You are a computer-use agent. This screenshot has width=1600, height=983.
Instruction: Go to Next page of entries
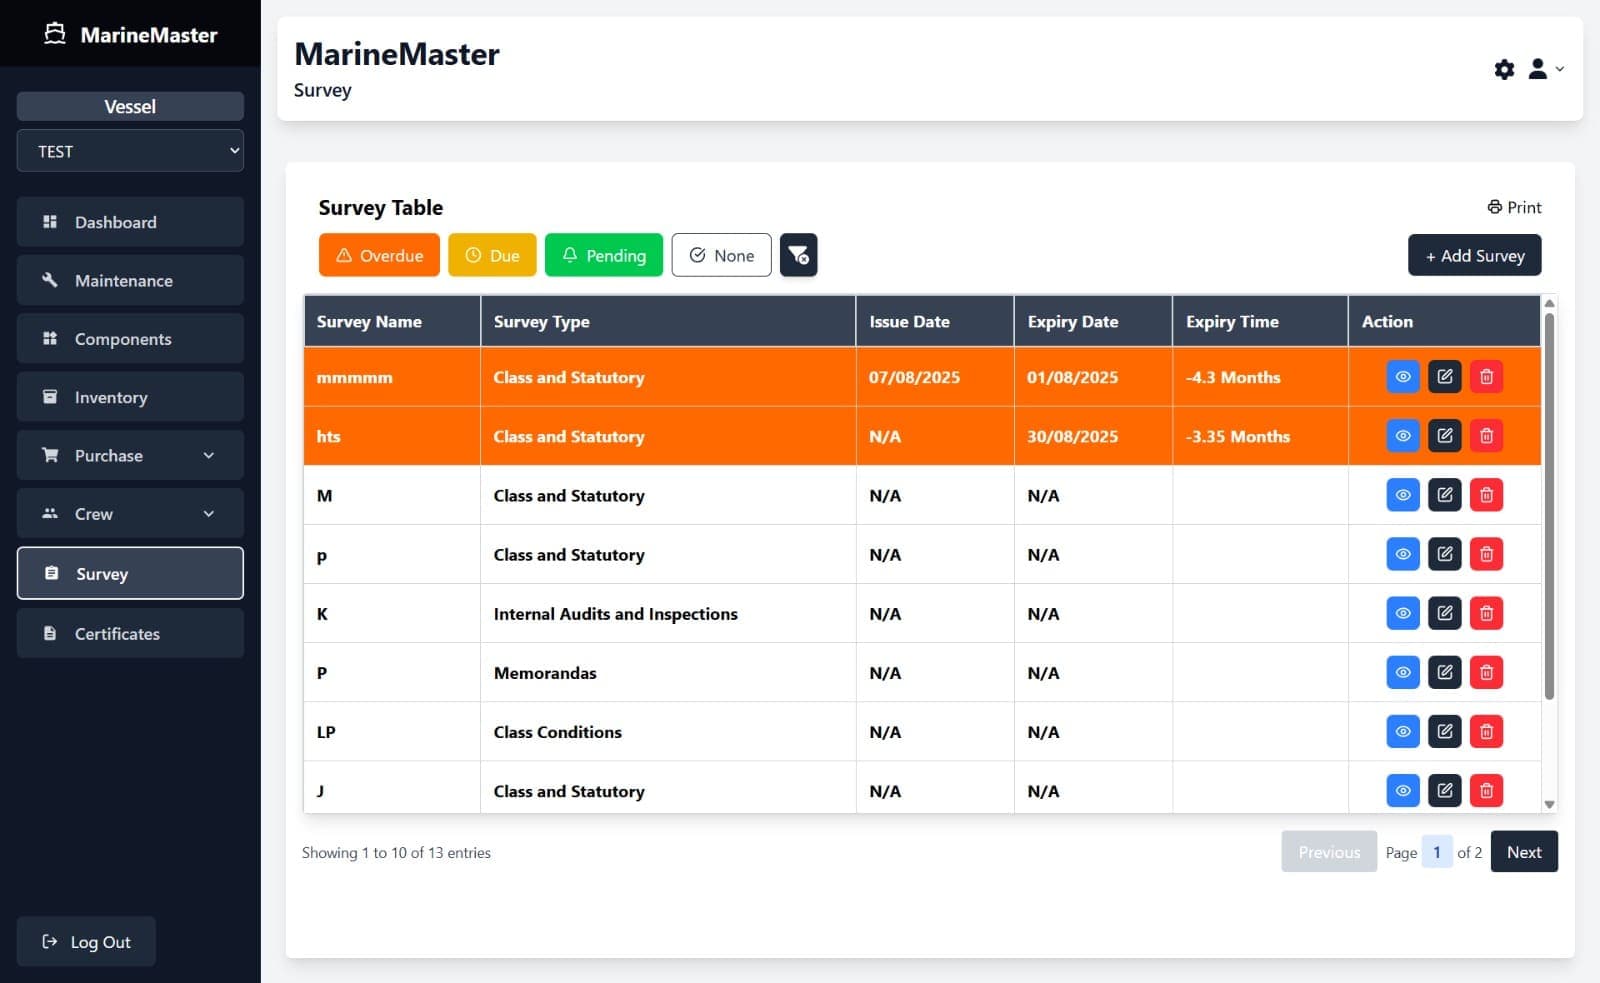click(x=1523, y=852)
